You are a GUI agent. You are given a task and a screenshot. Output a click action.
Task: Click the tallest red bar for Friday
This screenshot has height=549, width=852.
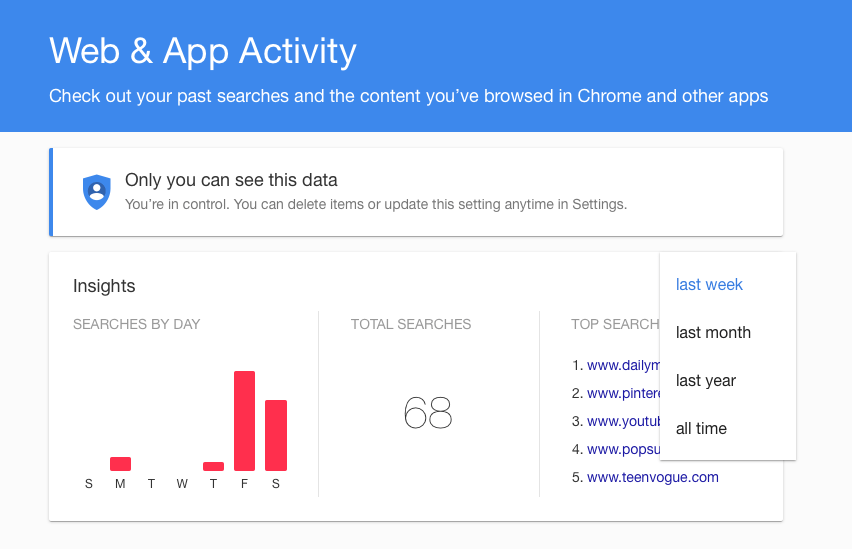244,420
